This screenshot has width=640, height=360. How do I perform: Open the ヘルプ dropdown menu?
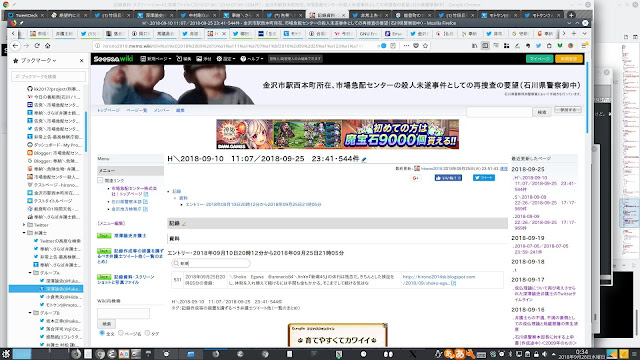(x=252, y=59)
